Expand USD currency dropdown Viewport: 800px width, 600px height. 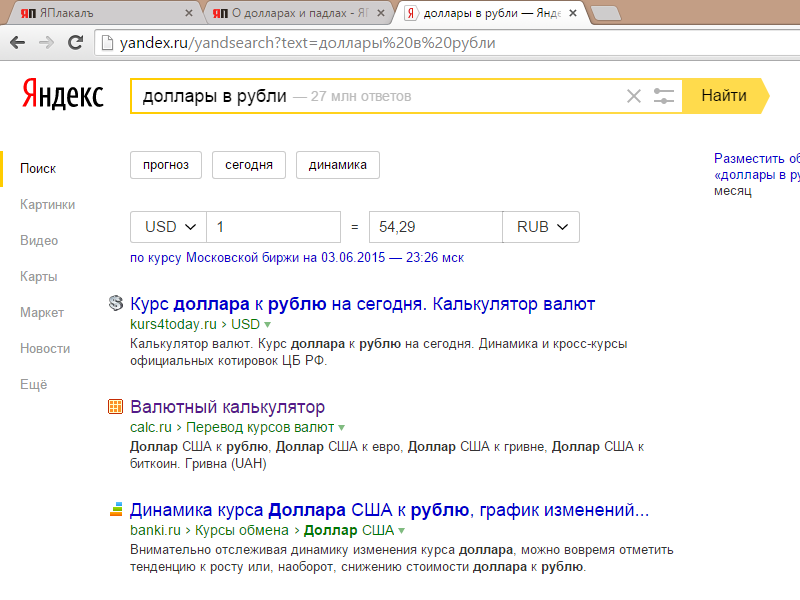[x=168, y=227]
